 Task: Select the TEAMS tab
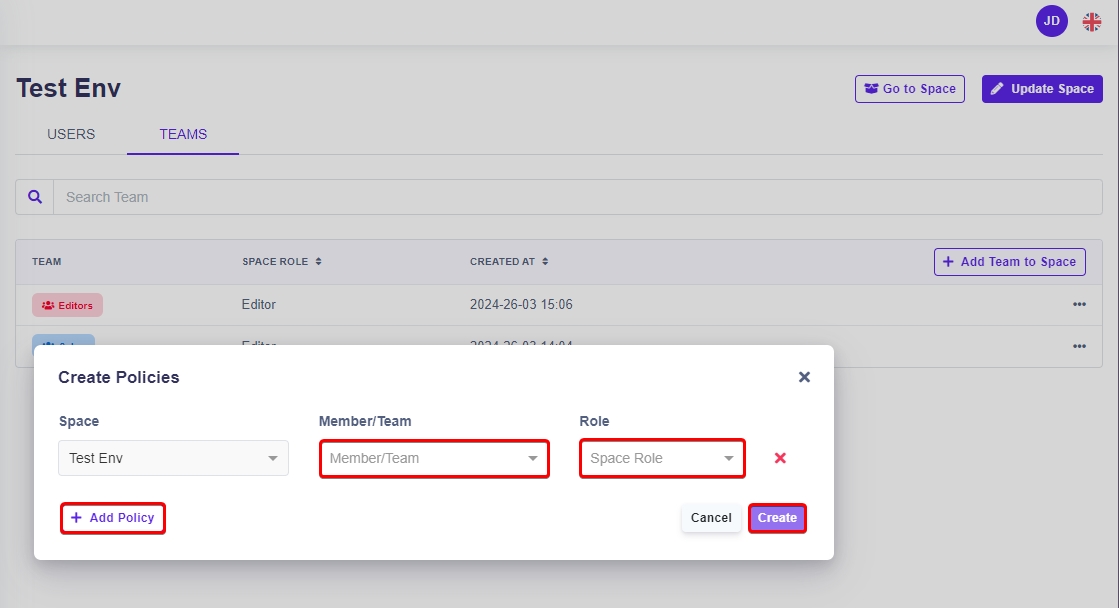183,134
